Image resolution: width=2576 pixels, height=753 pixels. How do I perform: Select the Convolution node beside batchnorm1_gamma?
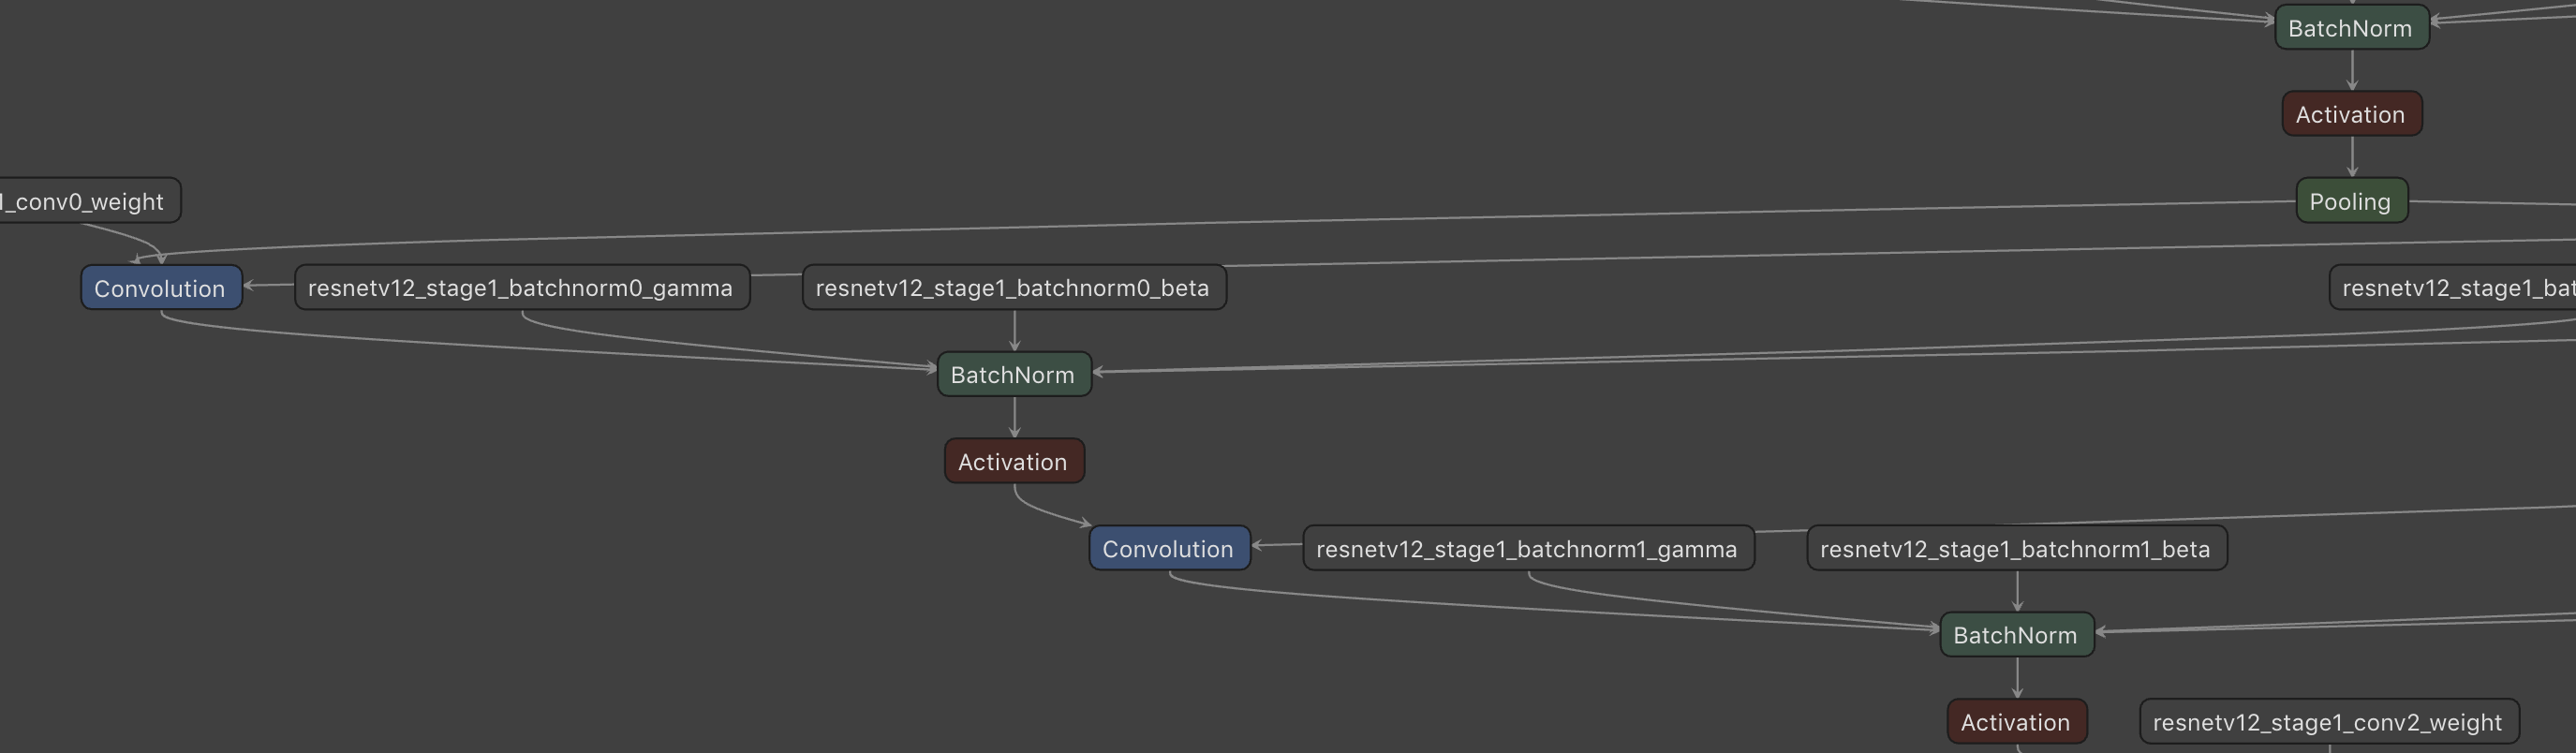pyautogui.click(x=1169, y=549)
